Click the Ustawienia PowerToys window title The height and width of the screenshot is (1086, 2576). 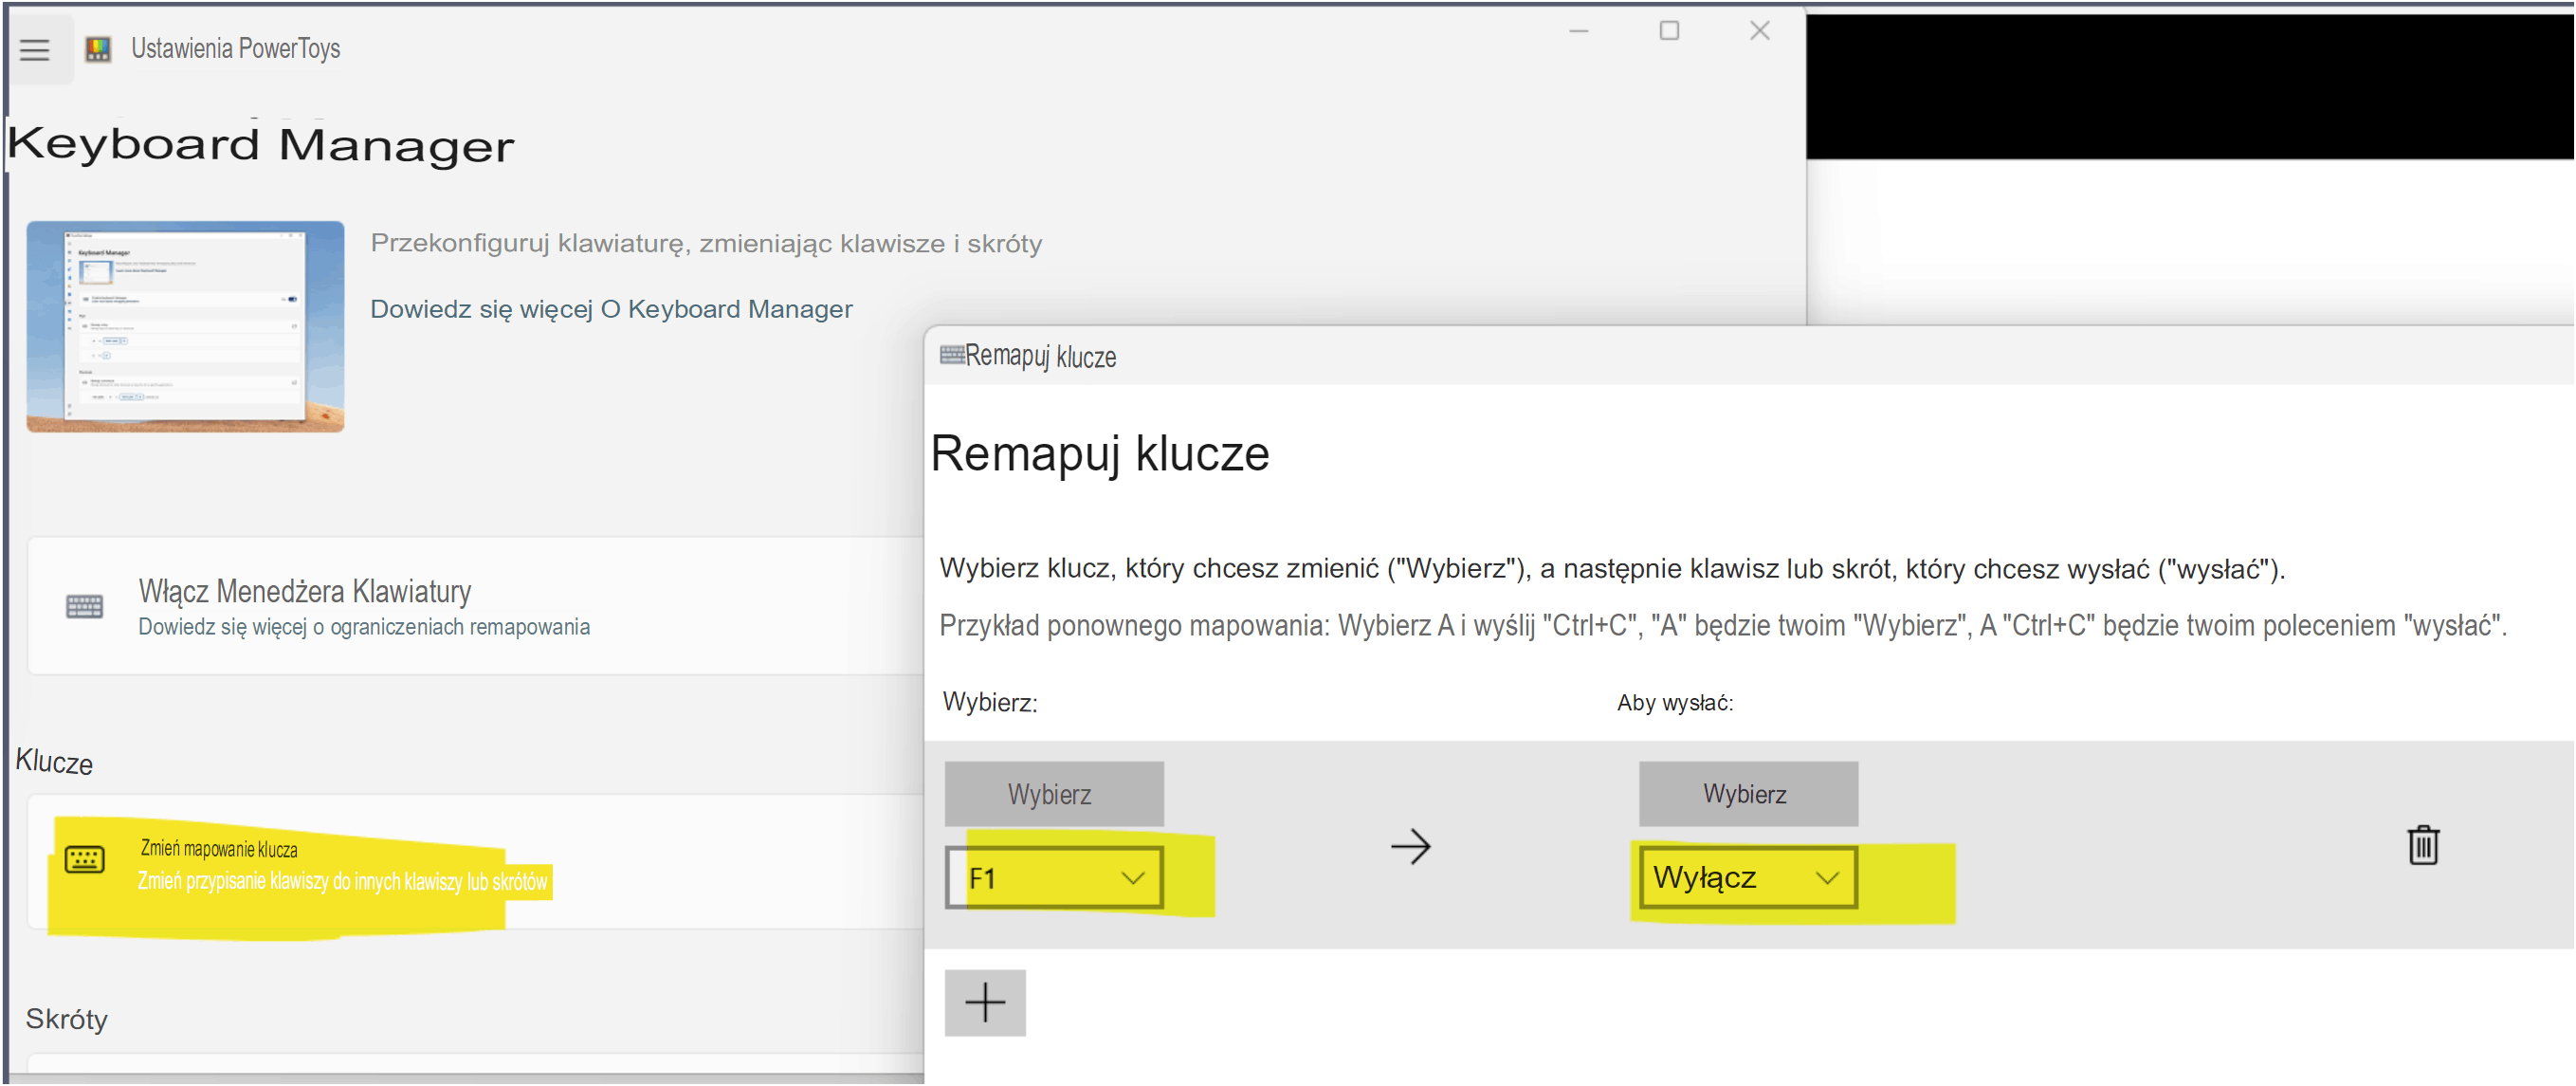click(x=235, y=48)
